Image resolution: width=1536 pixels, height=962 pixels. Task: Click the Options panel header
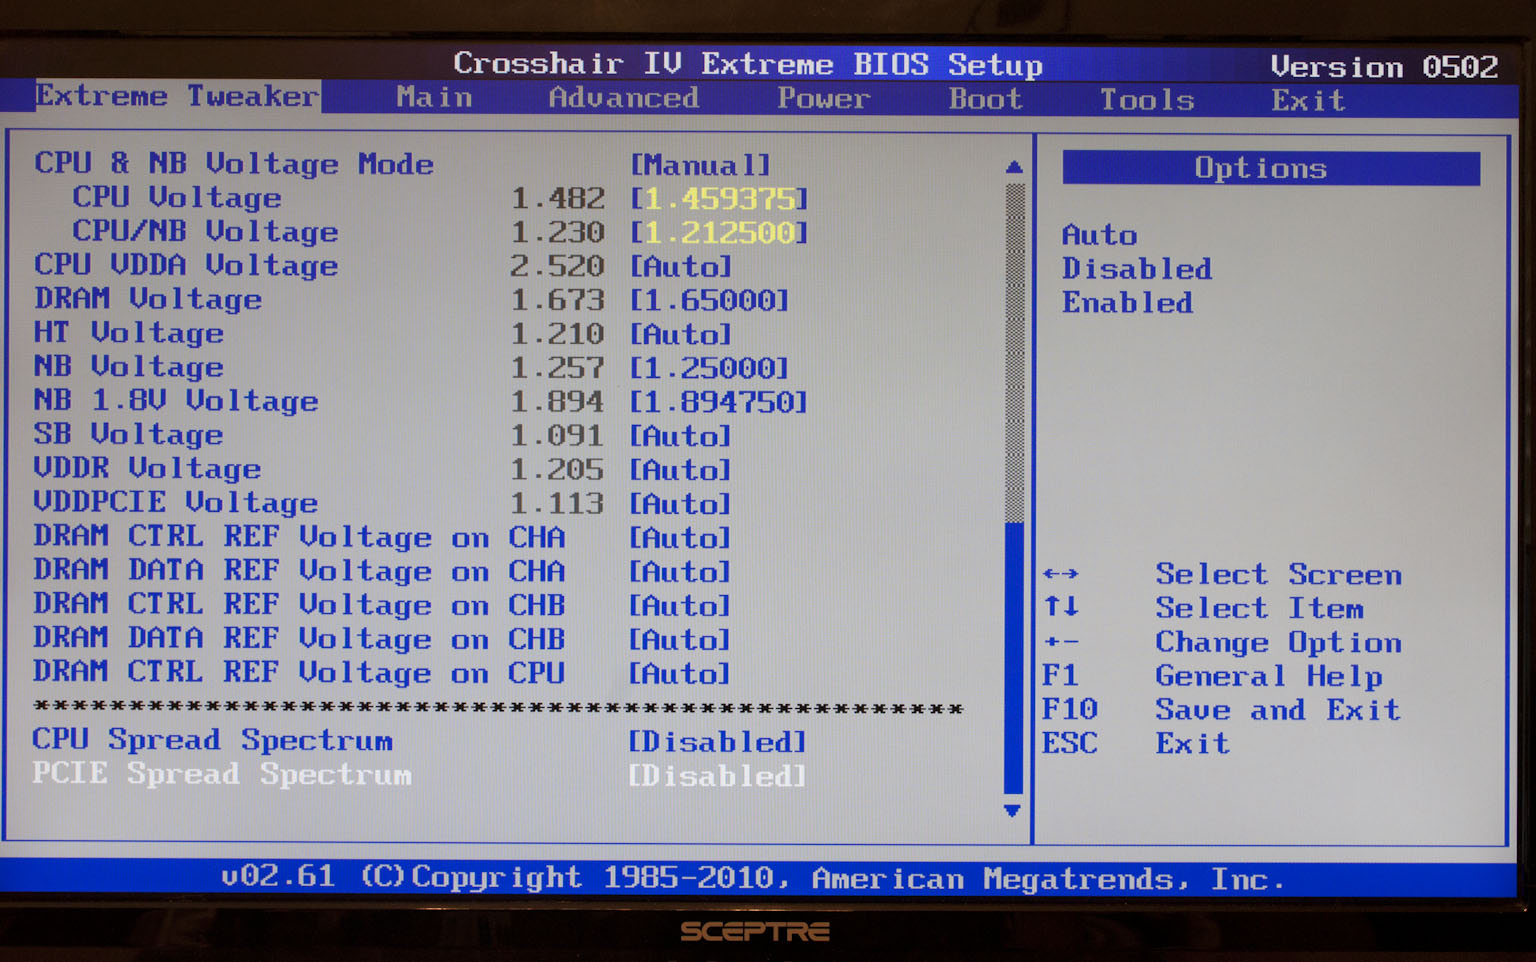tap(1270, 168)
